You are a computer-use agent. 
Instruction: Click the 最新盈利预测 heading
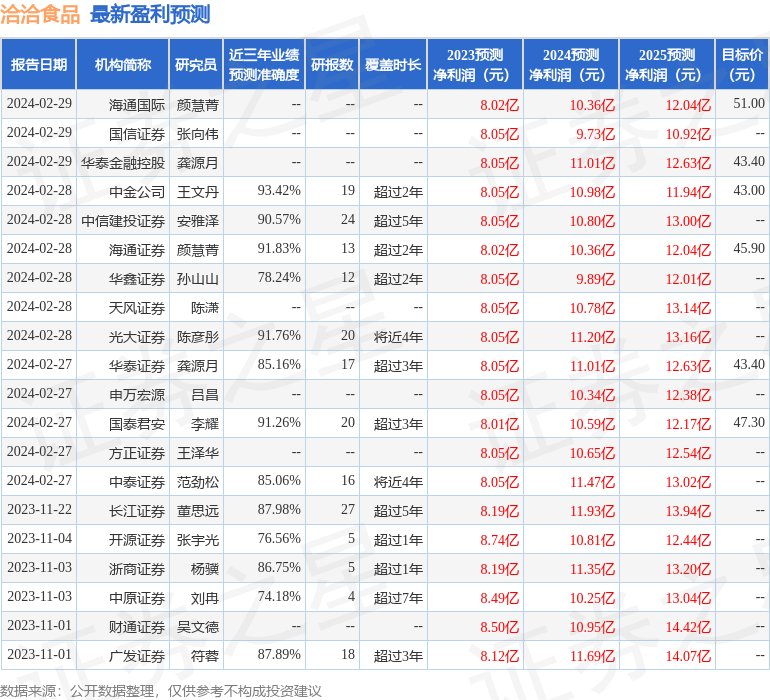tap(150, 14)
